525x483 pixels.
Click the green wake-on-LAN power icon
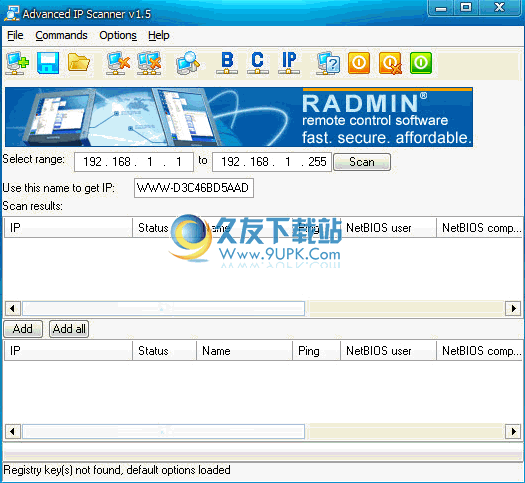click(x=421, y=63)
